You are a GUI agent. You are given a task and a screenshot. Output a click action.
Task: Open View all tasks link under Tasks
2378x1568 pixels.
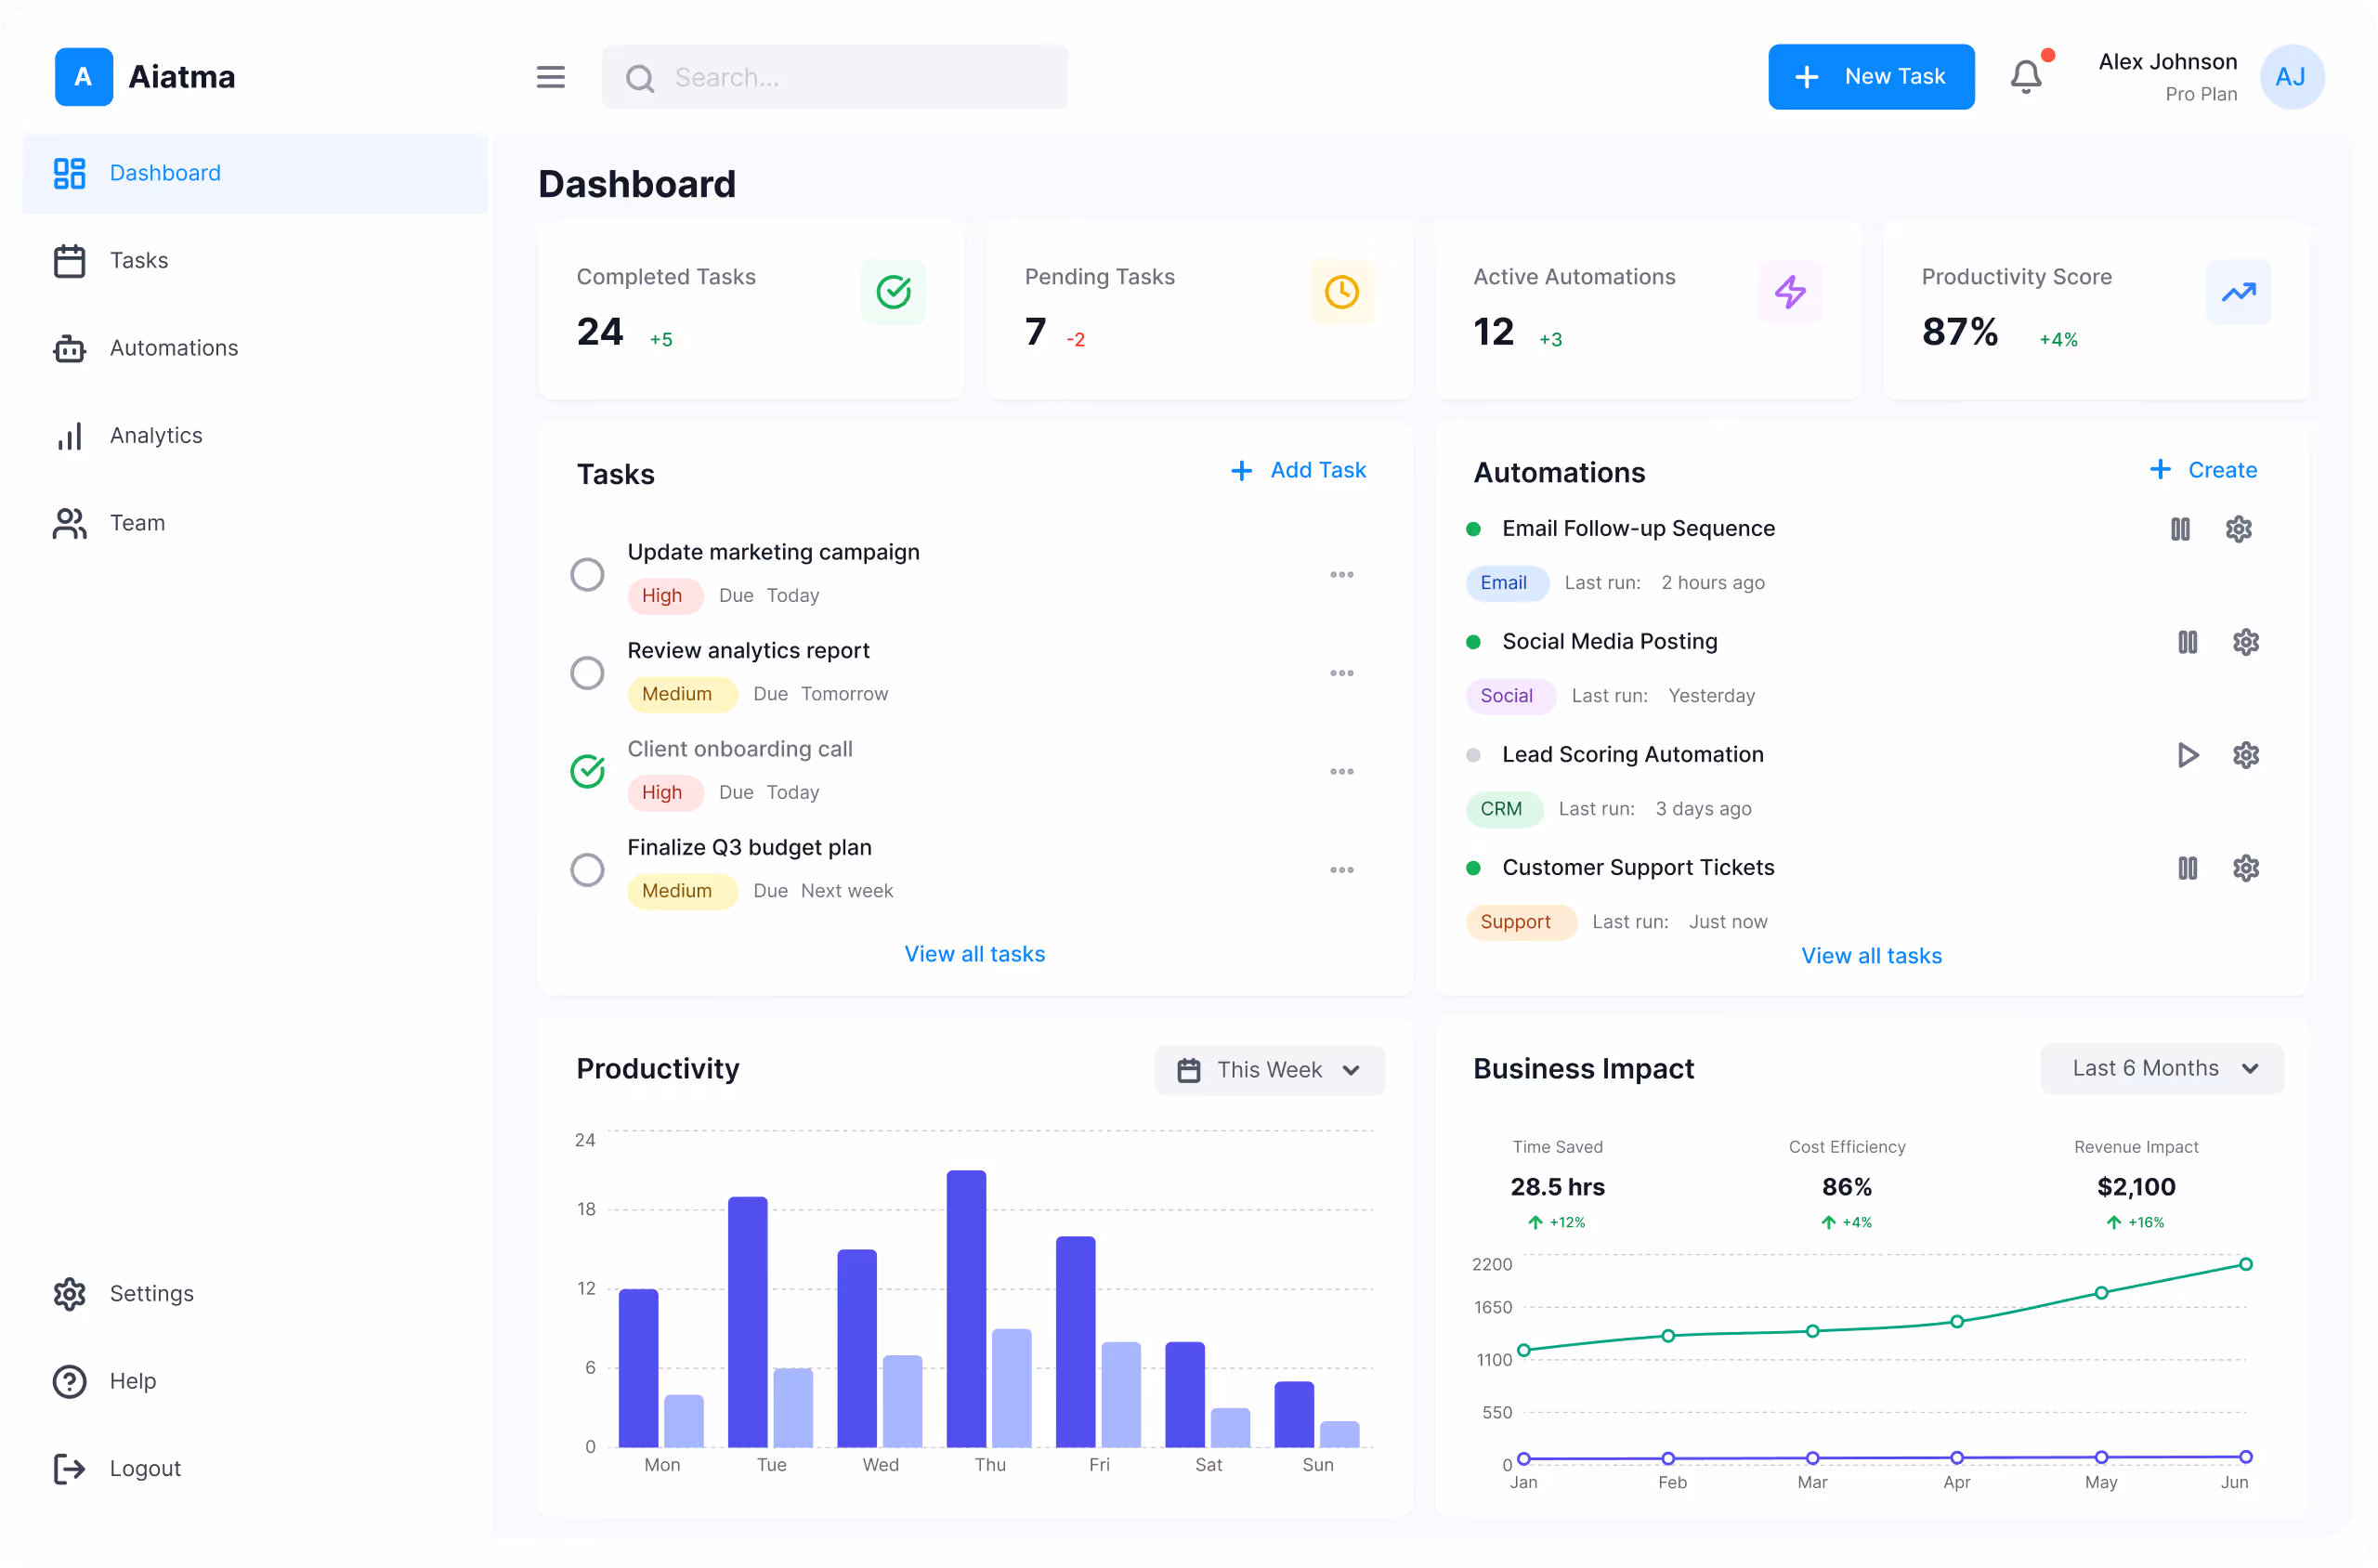click(x=974, y=954)
